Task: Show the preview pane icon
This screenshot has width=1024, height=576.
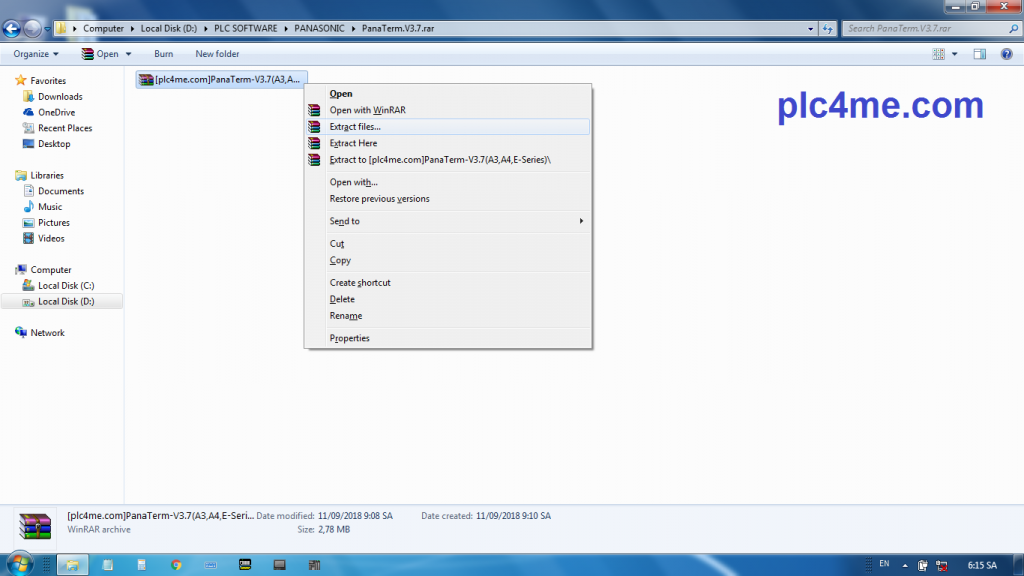Action: [x=980, y=54]
